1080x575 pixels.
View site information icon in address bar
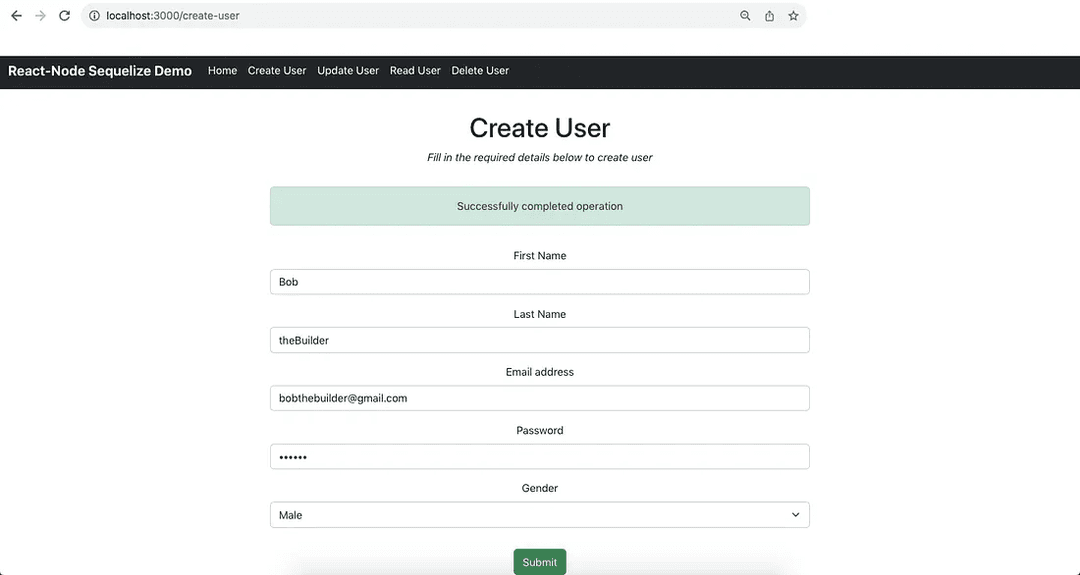point(94,16)
